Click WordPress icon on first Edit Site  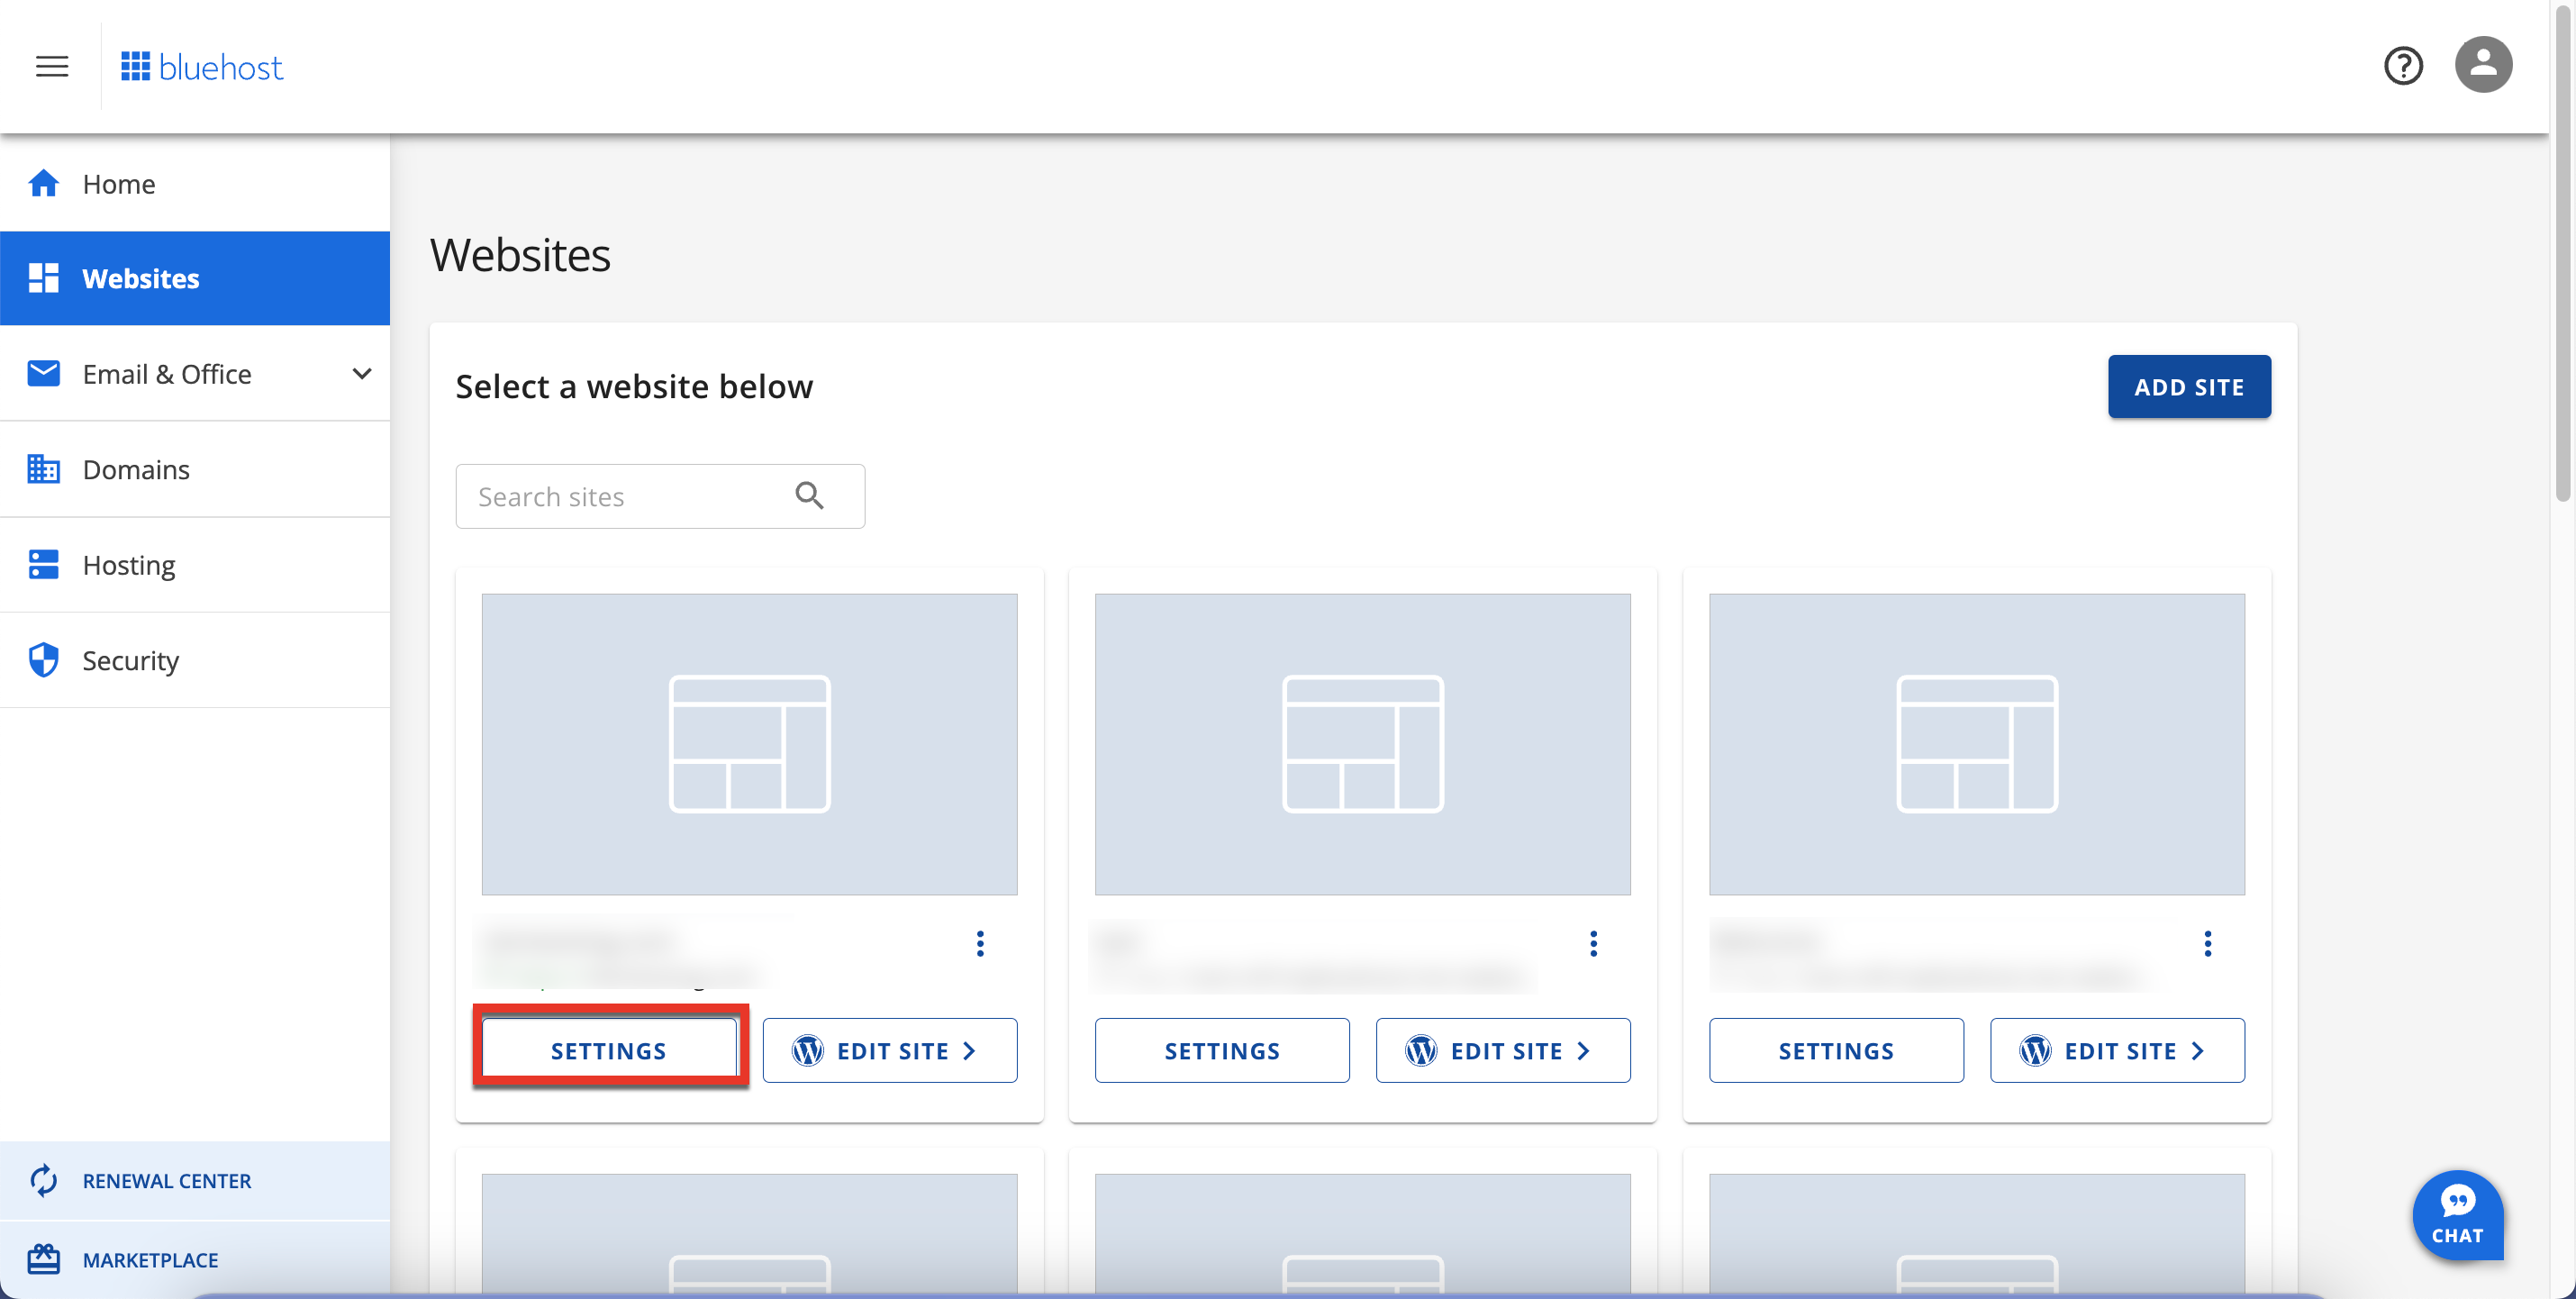pyautogui.click(x=807, y=1051)
